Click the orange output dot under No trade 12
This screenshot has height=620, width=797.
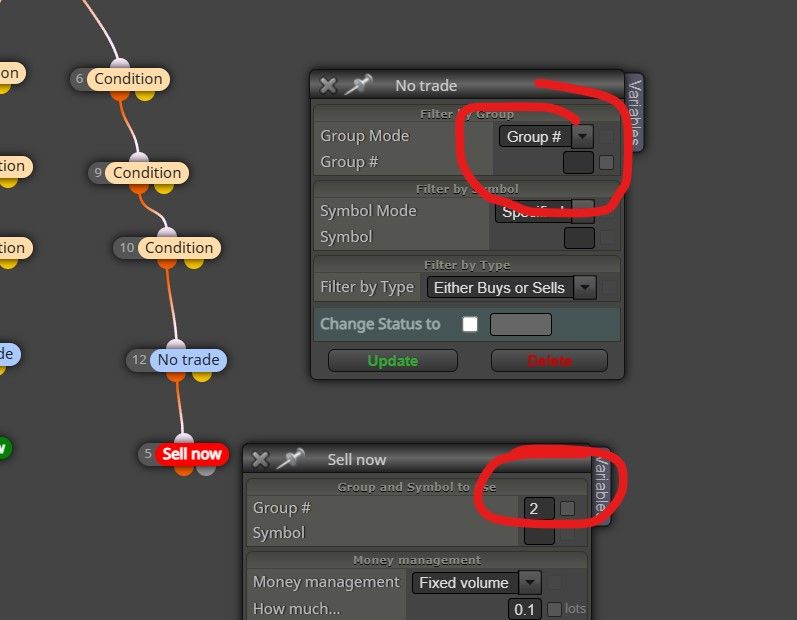pyautogui.click(x=176, y=375)
